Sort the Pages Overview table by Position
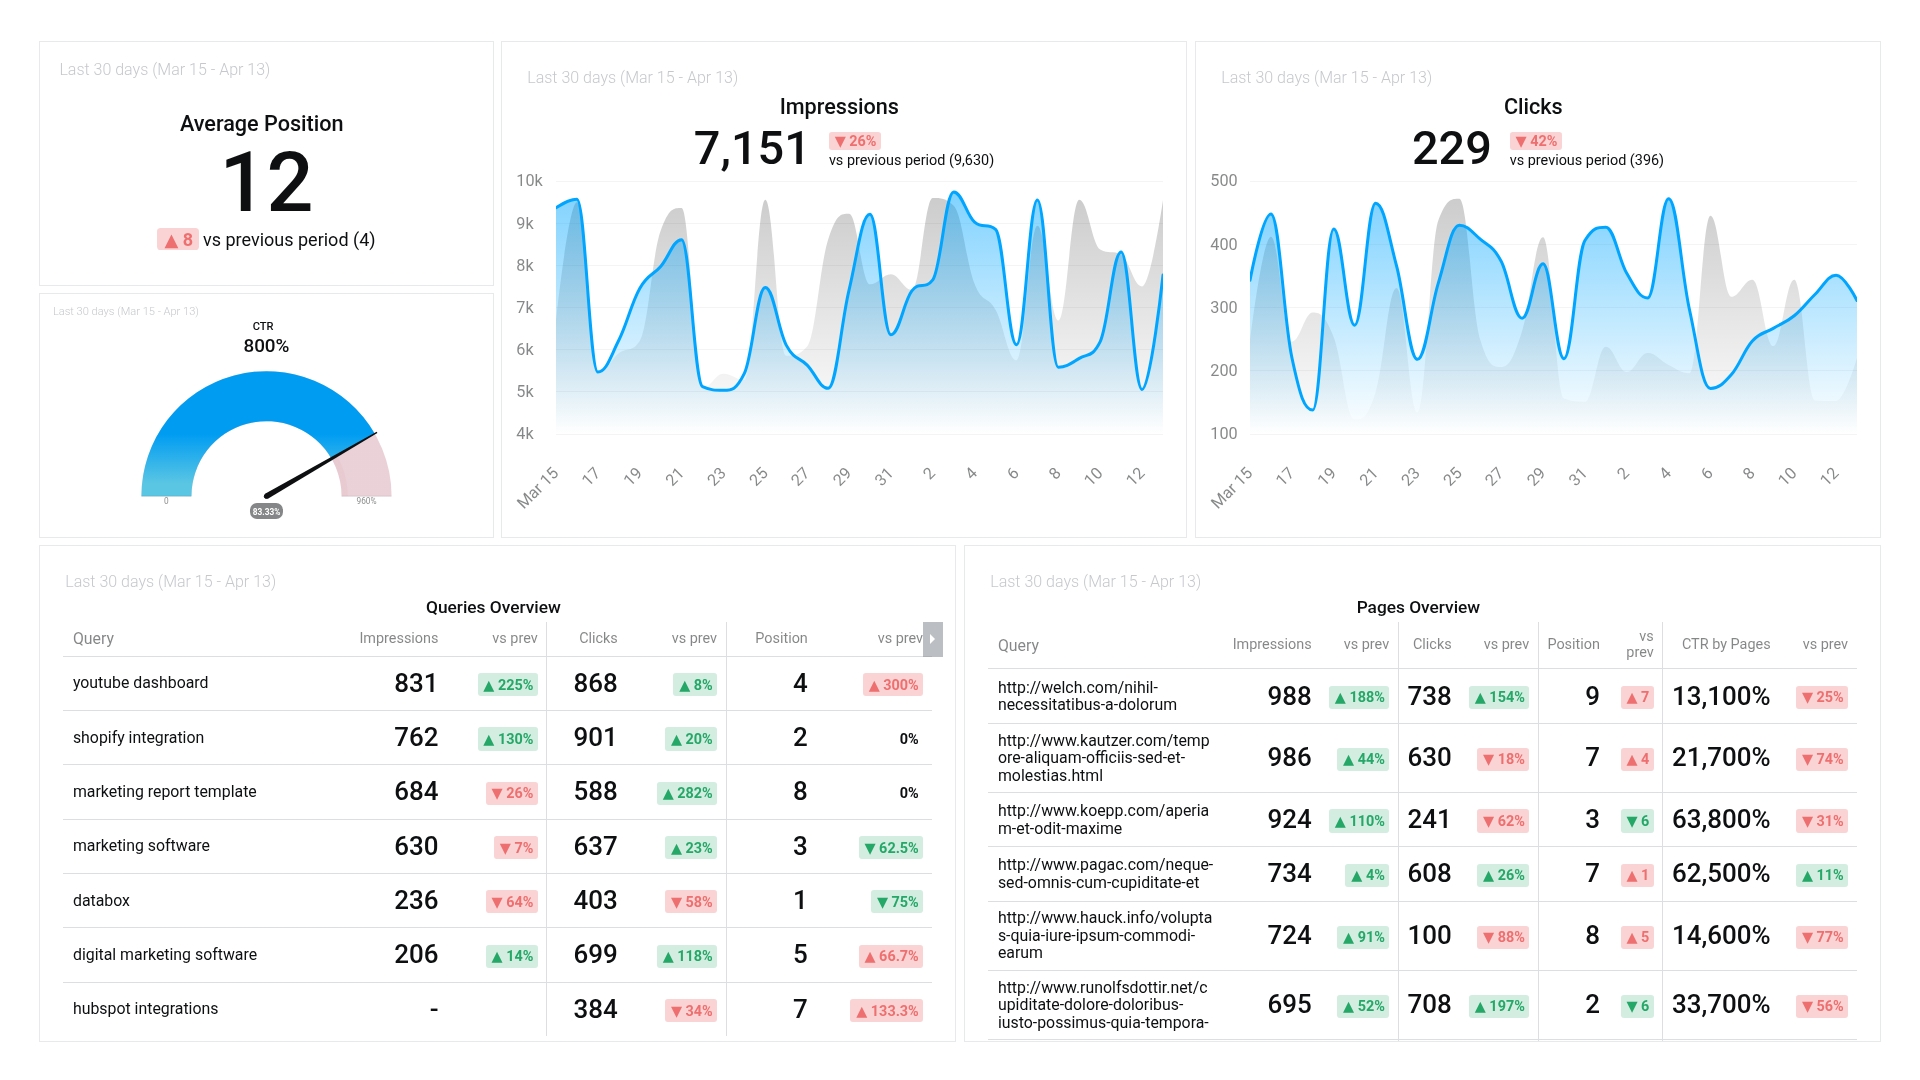The width and height of the screenshot is (1920, 1080). click(1573, 644)
